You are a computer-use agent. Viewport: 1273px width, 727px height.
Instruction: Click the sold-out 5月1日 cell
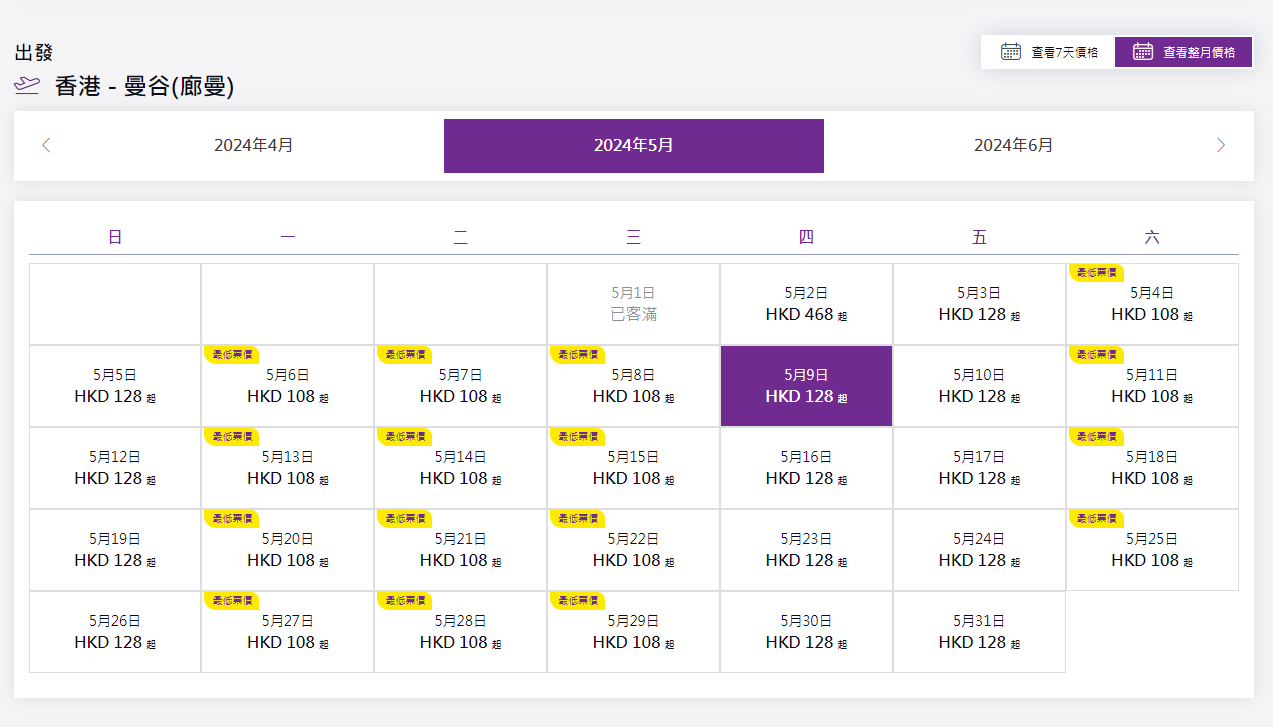click(633, 304)
